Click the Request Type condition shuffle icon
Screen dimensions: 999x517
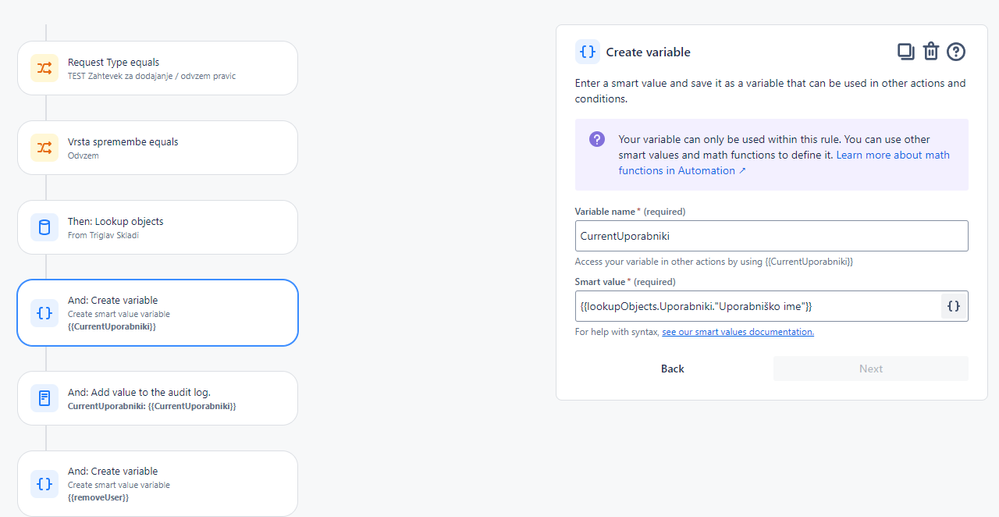pyautogui.click(x=44, y=68)
